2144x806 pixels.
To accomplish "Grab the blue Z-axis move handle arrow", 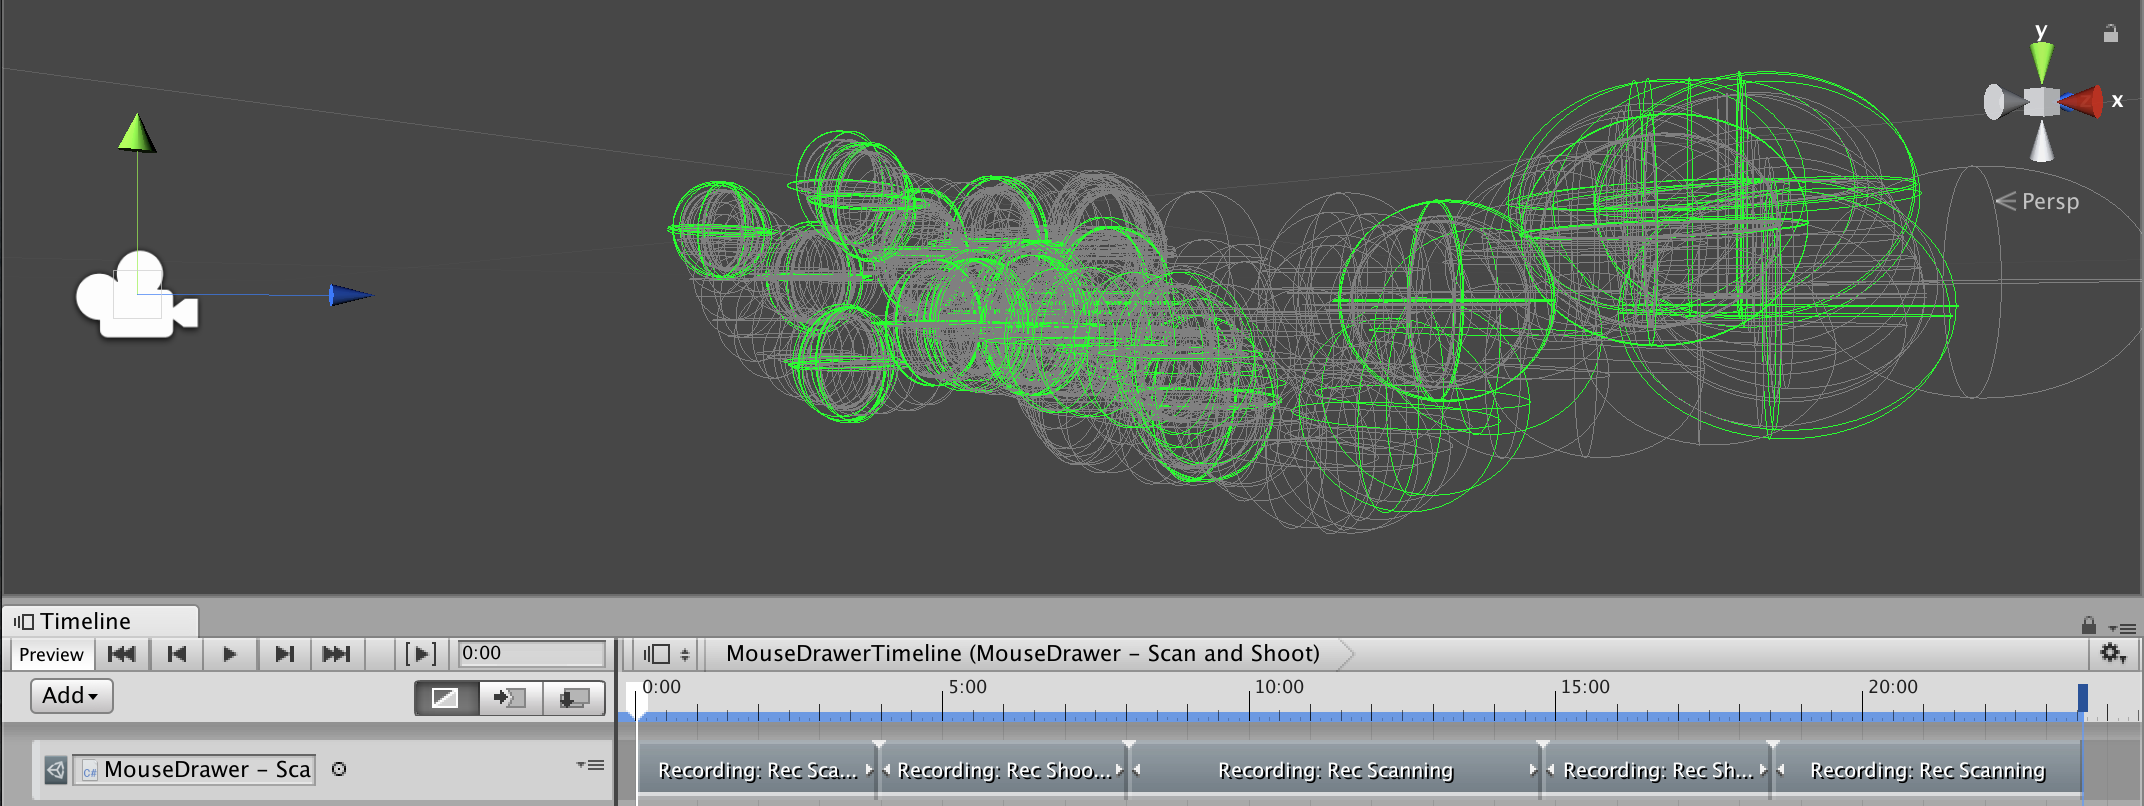I will click(x=350, y=295).
